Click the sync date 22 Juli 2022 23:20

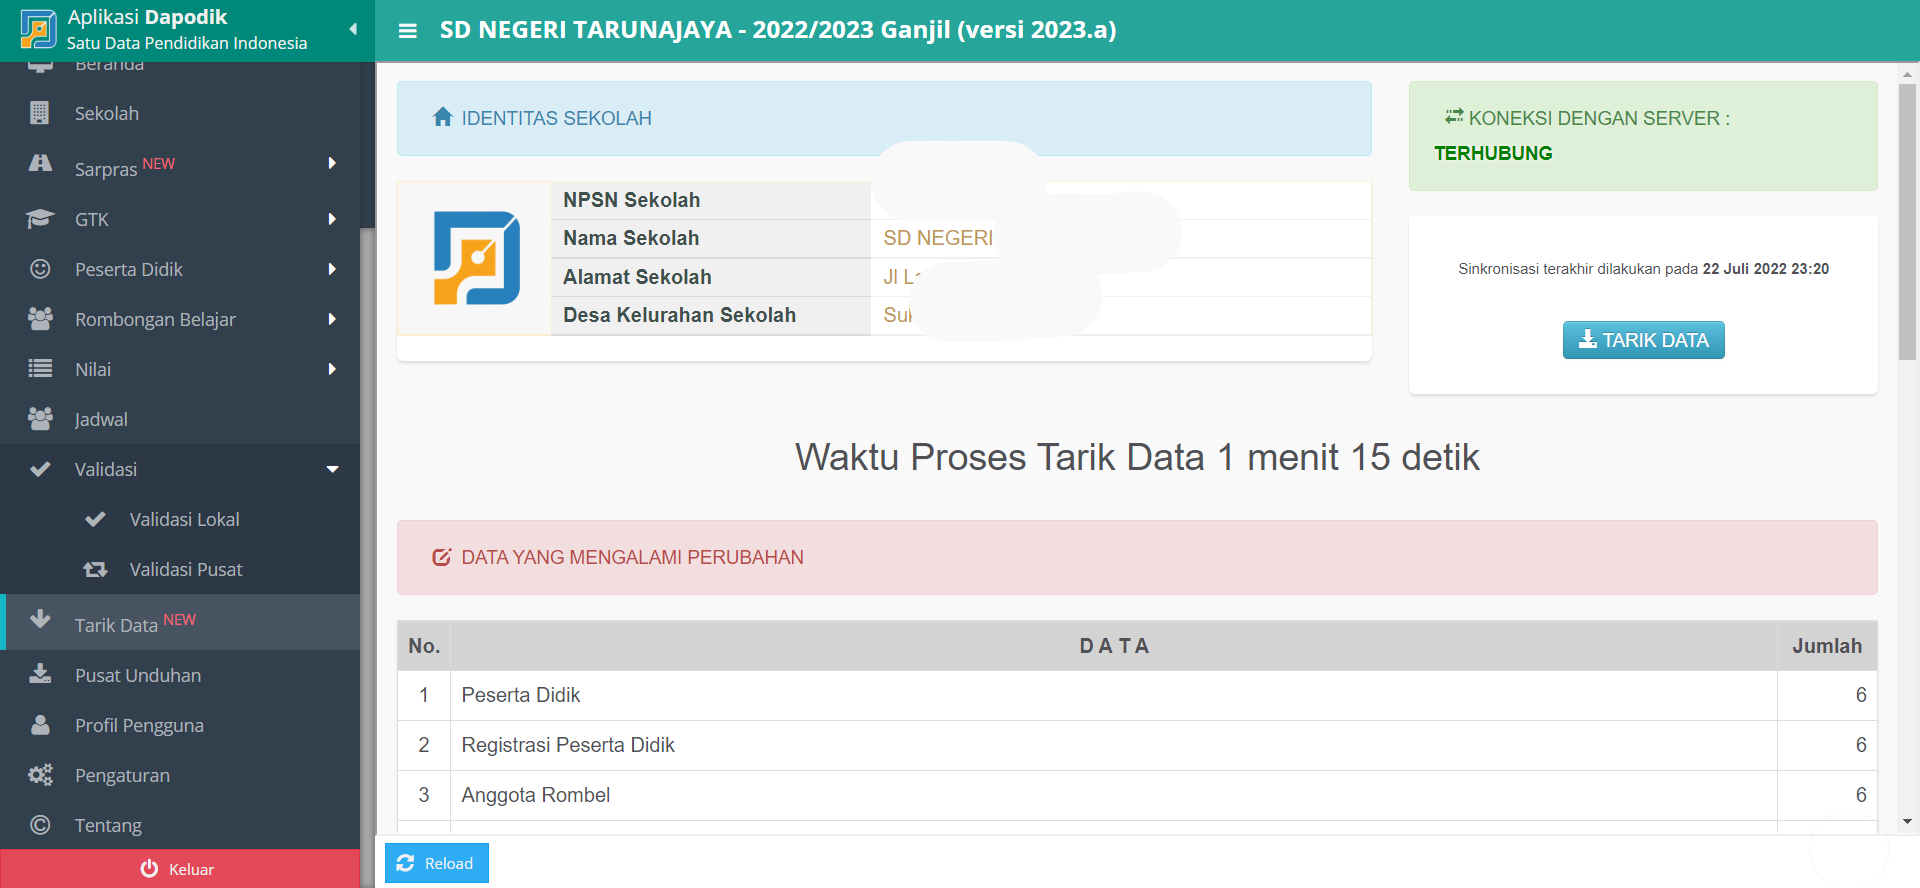1766,269
